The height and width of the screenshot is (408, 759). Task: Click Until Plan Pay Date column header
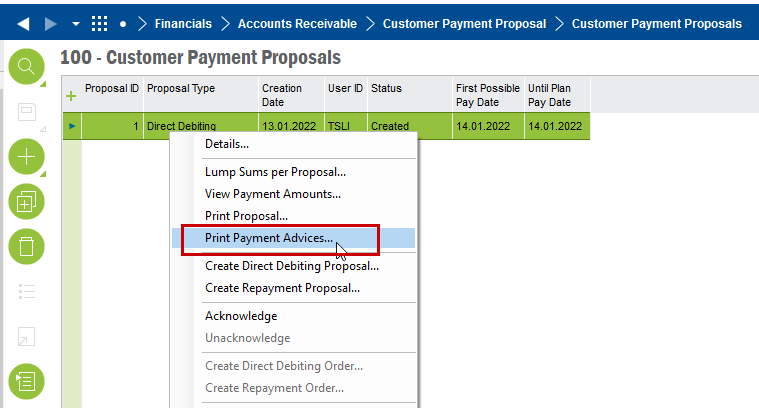pos(557,95)
